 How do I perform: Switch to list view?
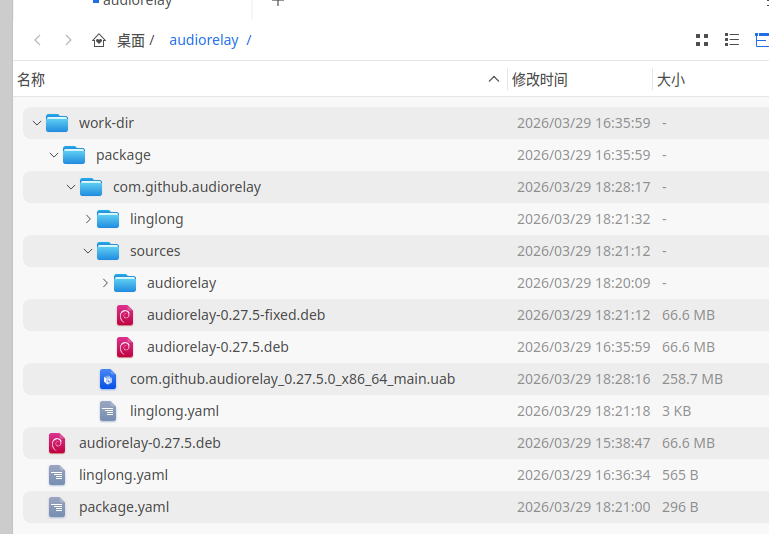732,40
